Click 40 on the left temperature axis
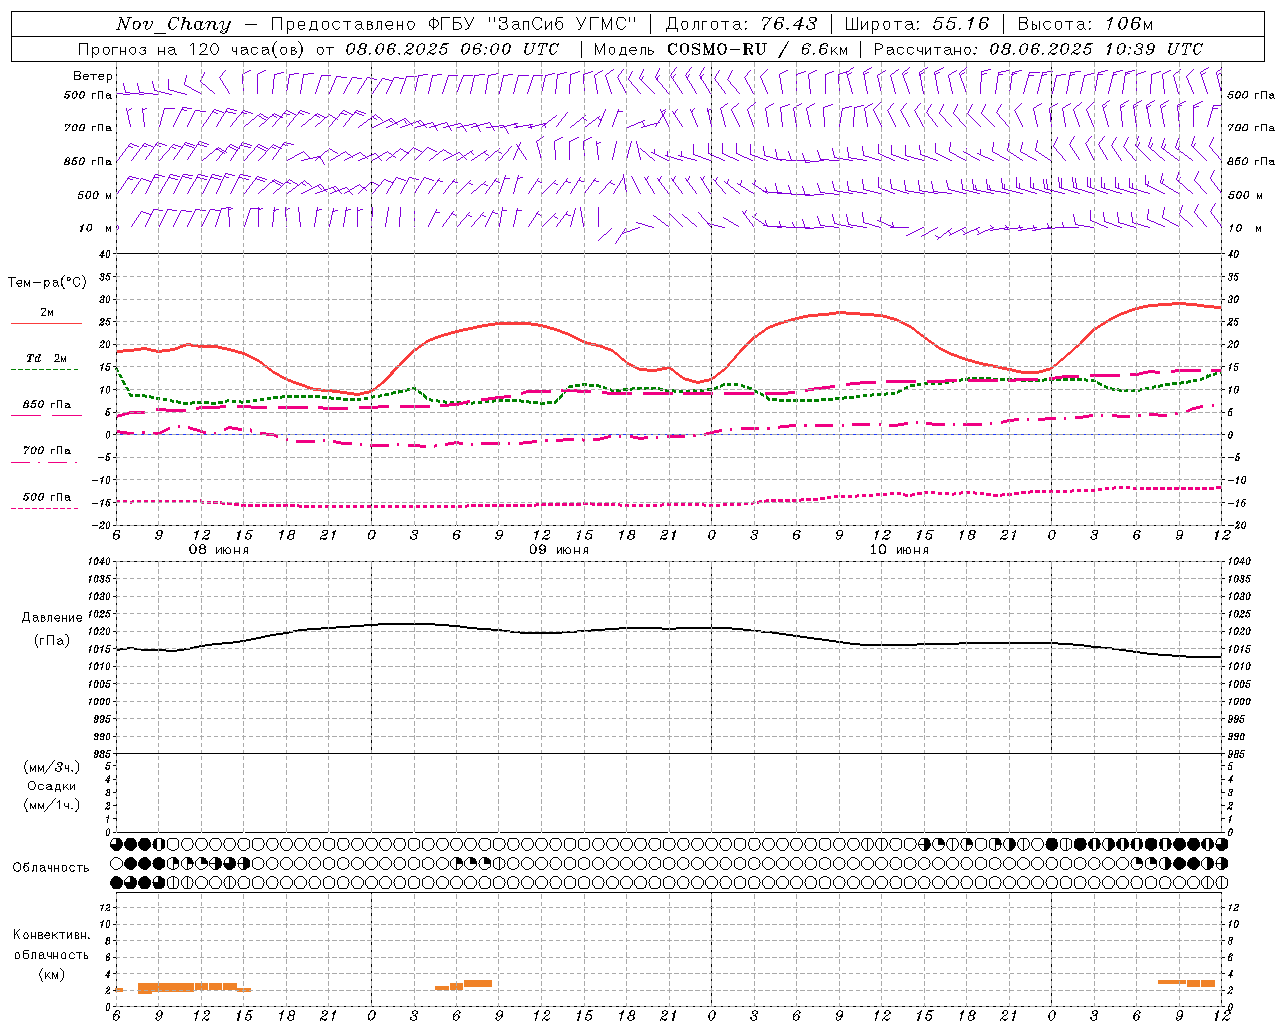 point(105,254)
